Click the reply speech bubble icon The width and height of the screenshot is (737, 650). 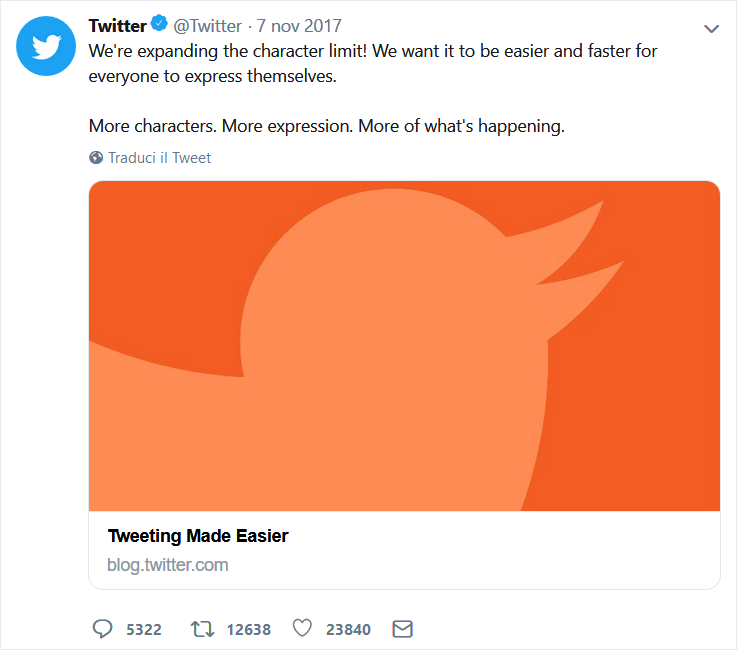coord(102,629)
